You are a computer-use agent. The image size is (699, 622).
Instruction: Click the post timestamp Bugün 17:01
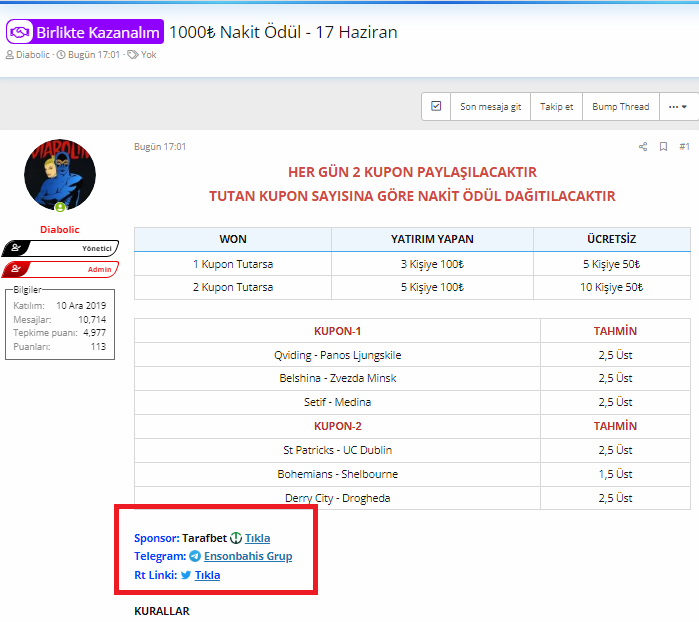pos(160,147)
